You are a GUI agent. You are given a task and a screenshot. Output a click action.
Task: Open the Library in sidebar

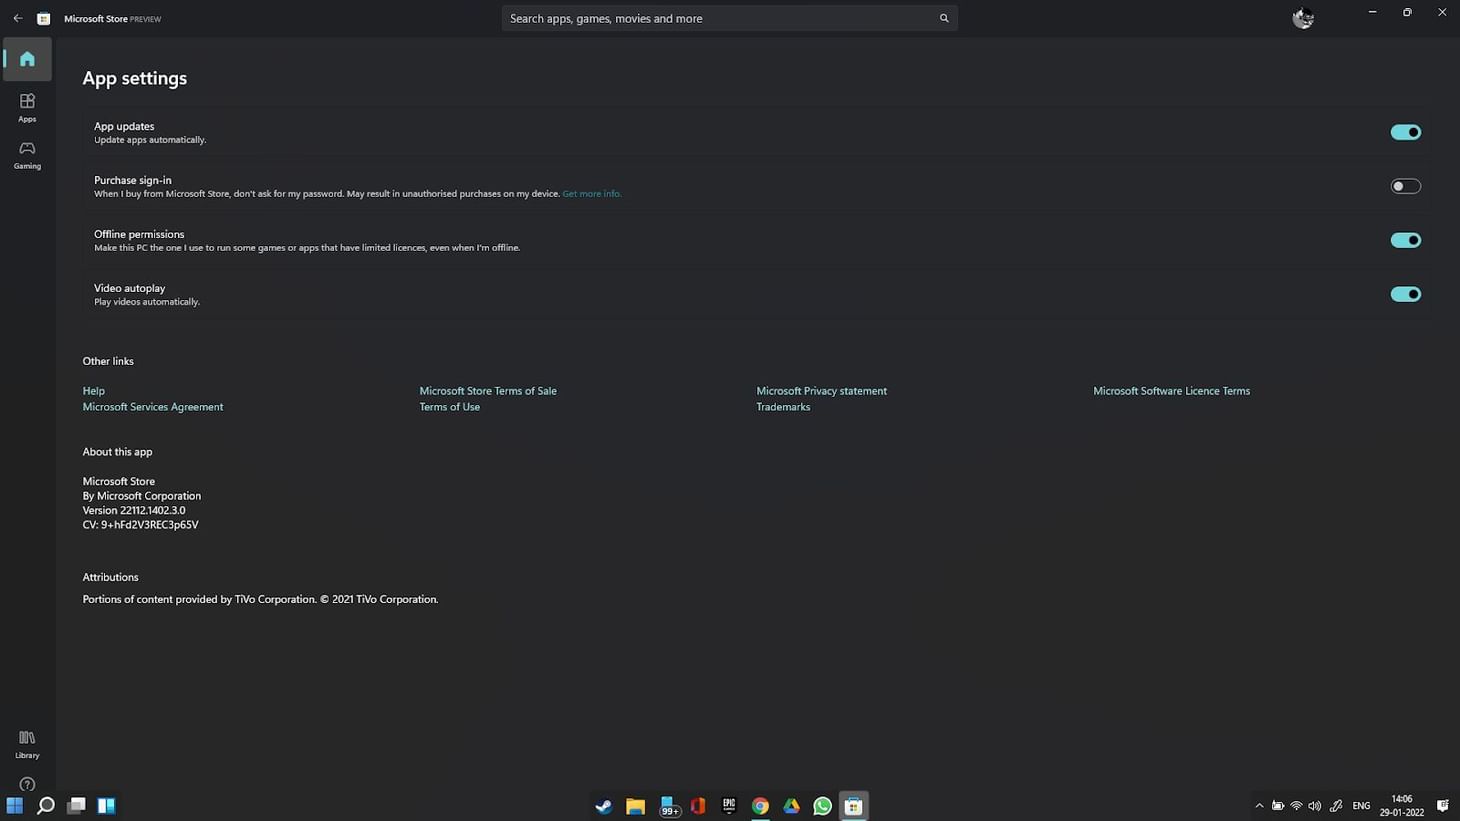point(27,744)
